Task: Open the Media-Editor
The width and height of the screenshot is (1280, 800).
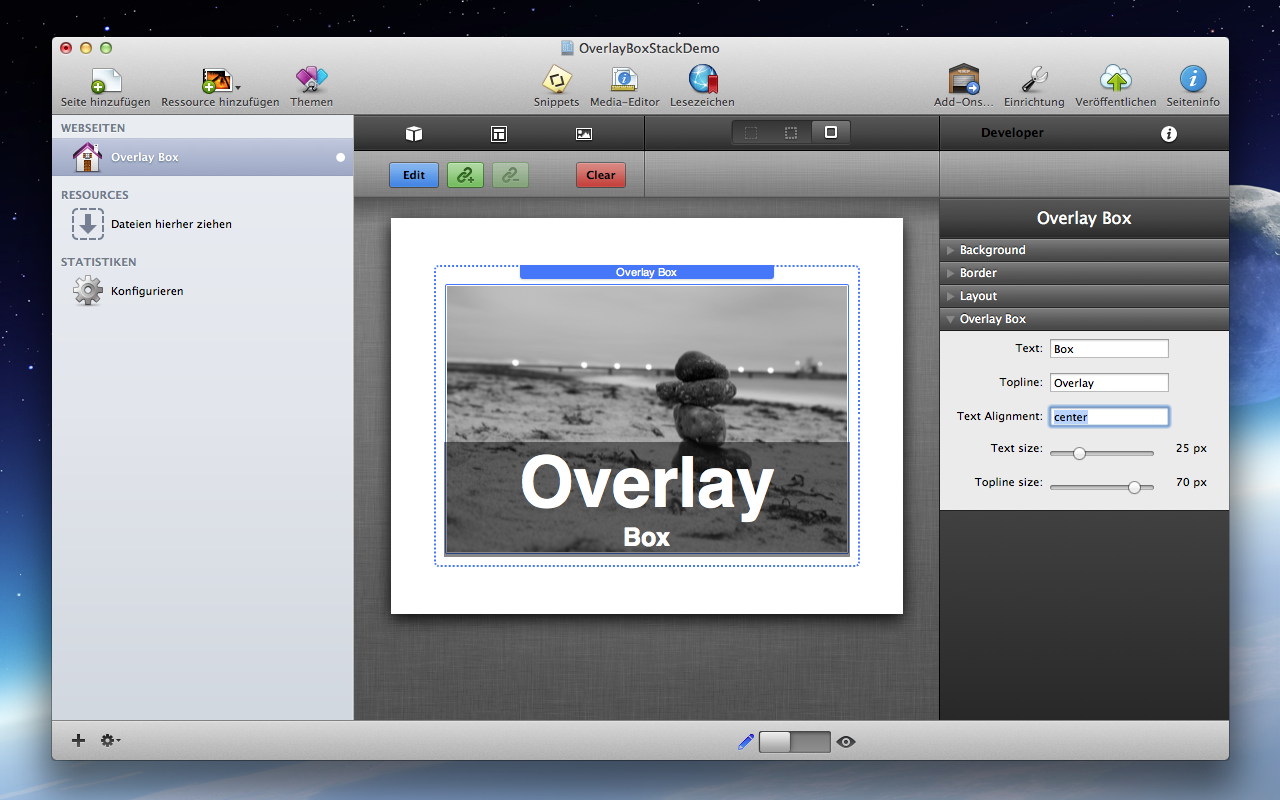Action: click(624, 80)
